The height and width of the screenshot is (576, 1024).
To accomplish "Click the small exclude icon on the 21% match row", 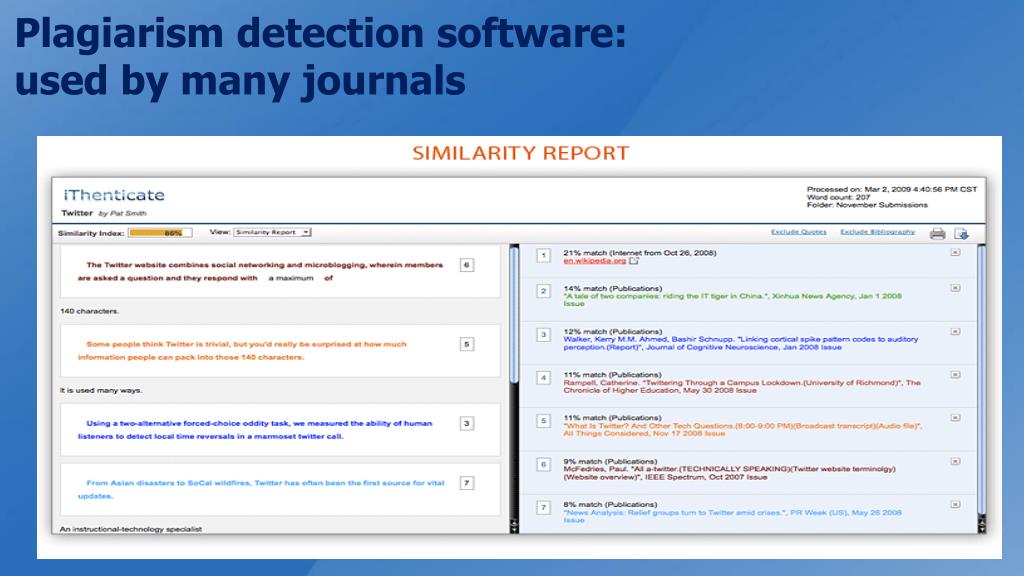I will tap(955, 252).
